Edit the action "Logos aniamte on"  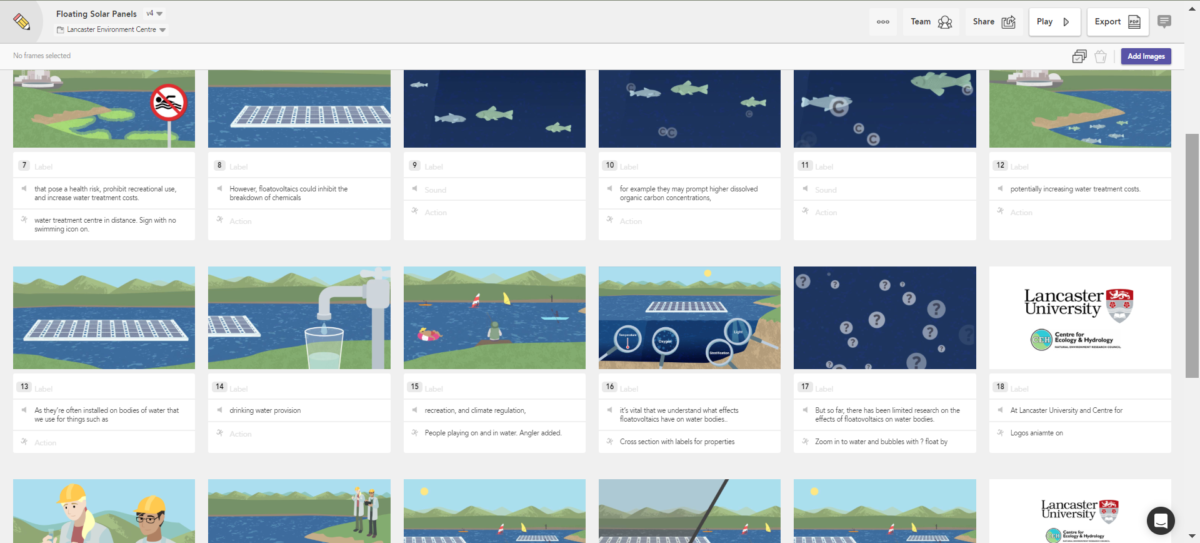pos(1036,433)
